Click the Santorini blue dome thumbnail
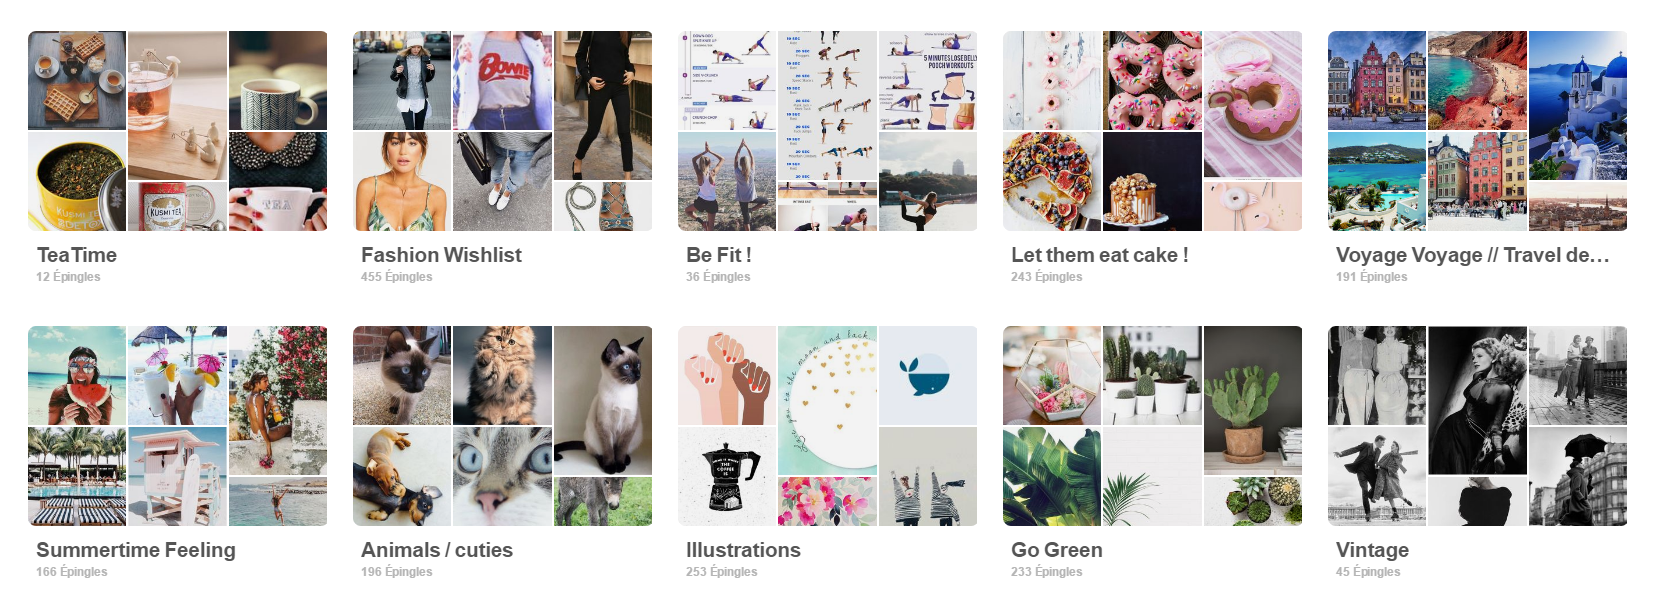 (x=1578, y=105)
